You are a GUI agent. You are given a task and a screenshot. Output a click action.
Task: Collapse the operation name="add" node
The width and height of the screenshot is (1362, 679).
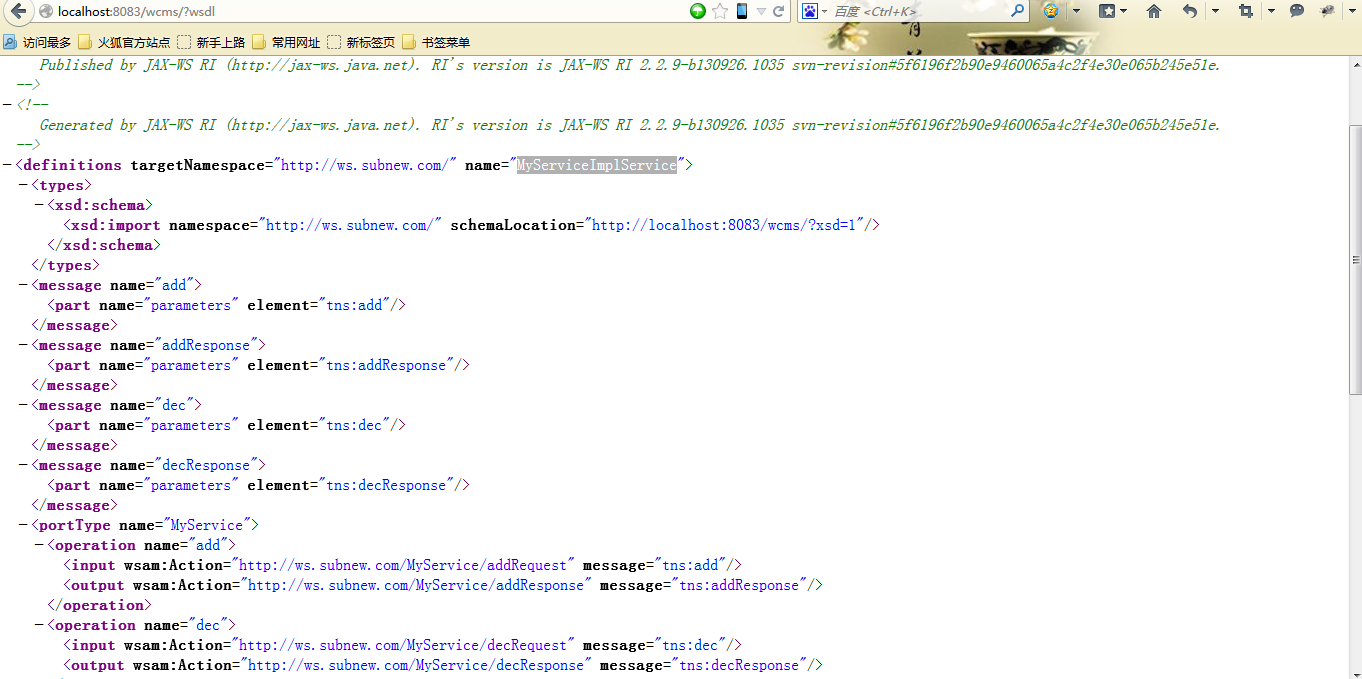pos(39,545)
